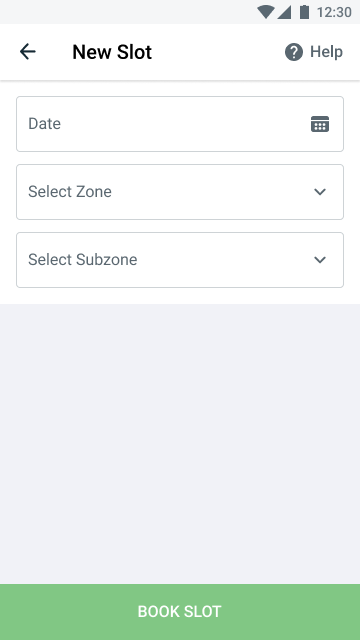Open the Select Subzone dropdown field
Image resolution: width=360 pixels, height=640 pixels.
pyautogui.click(x=180, y=260)
